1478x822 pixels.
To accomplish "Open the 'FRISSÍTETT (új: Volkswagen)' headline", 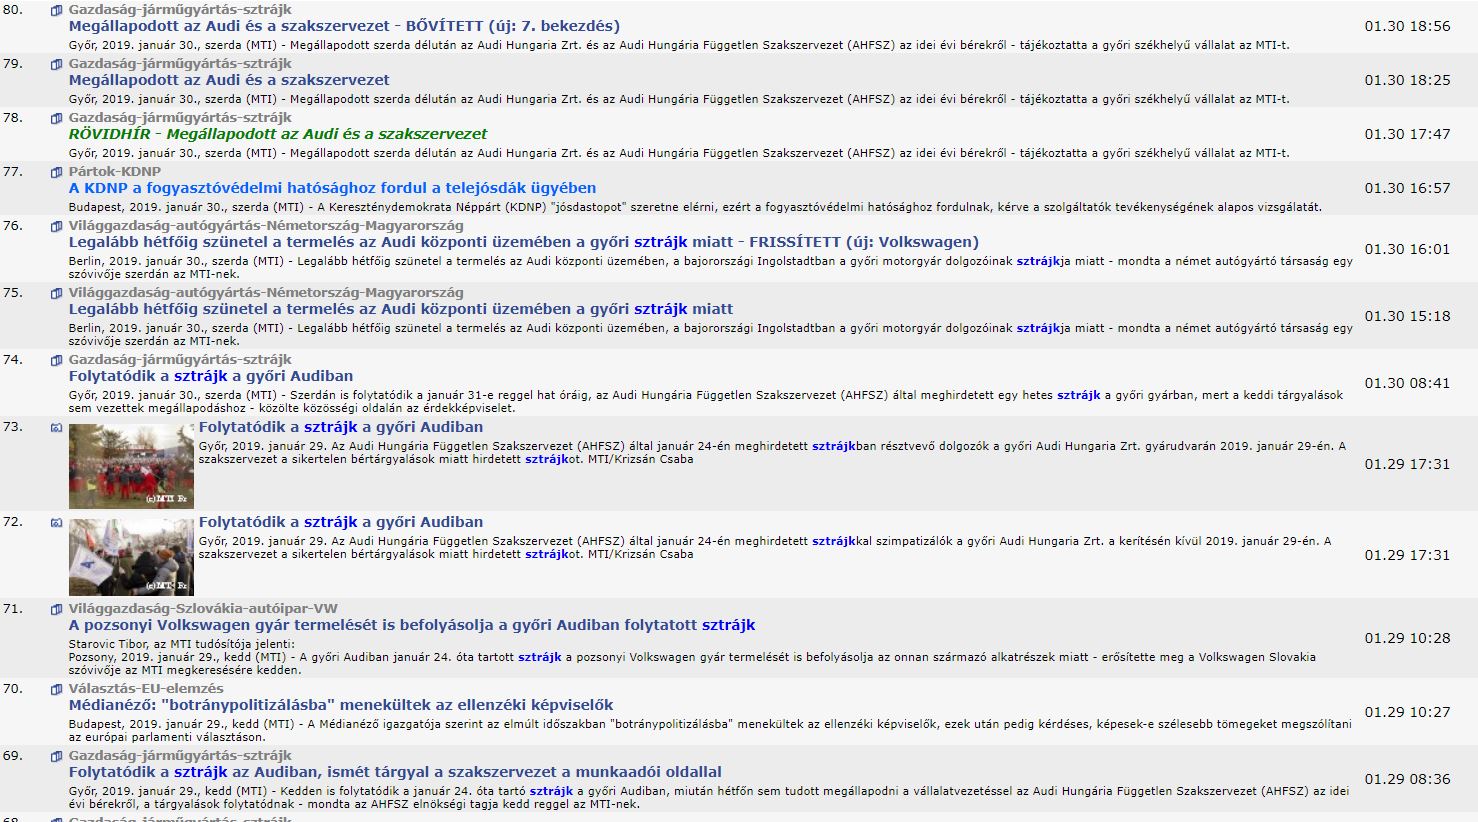I will 523,242.
